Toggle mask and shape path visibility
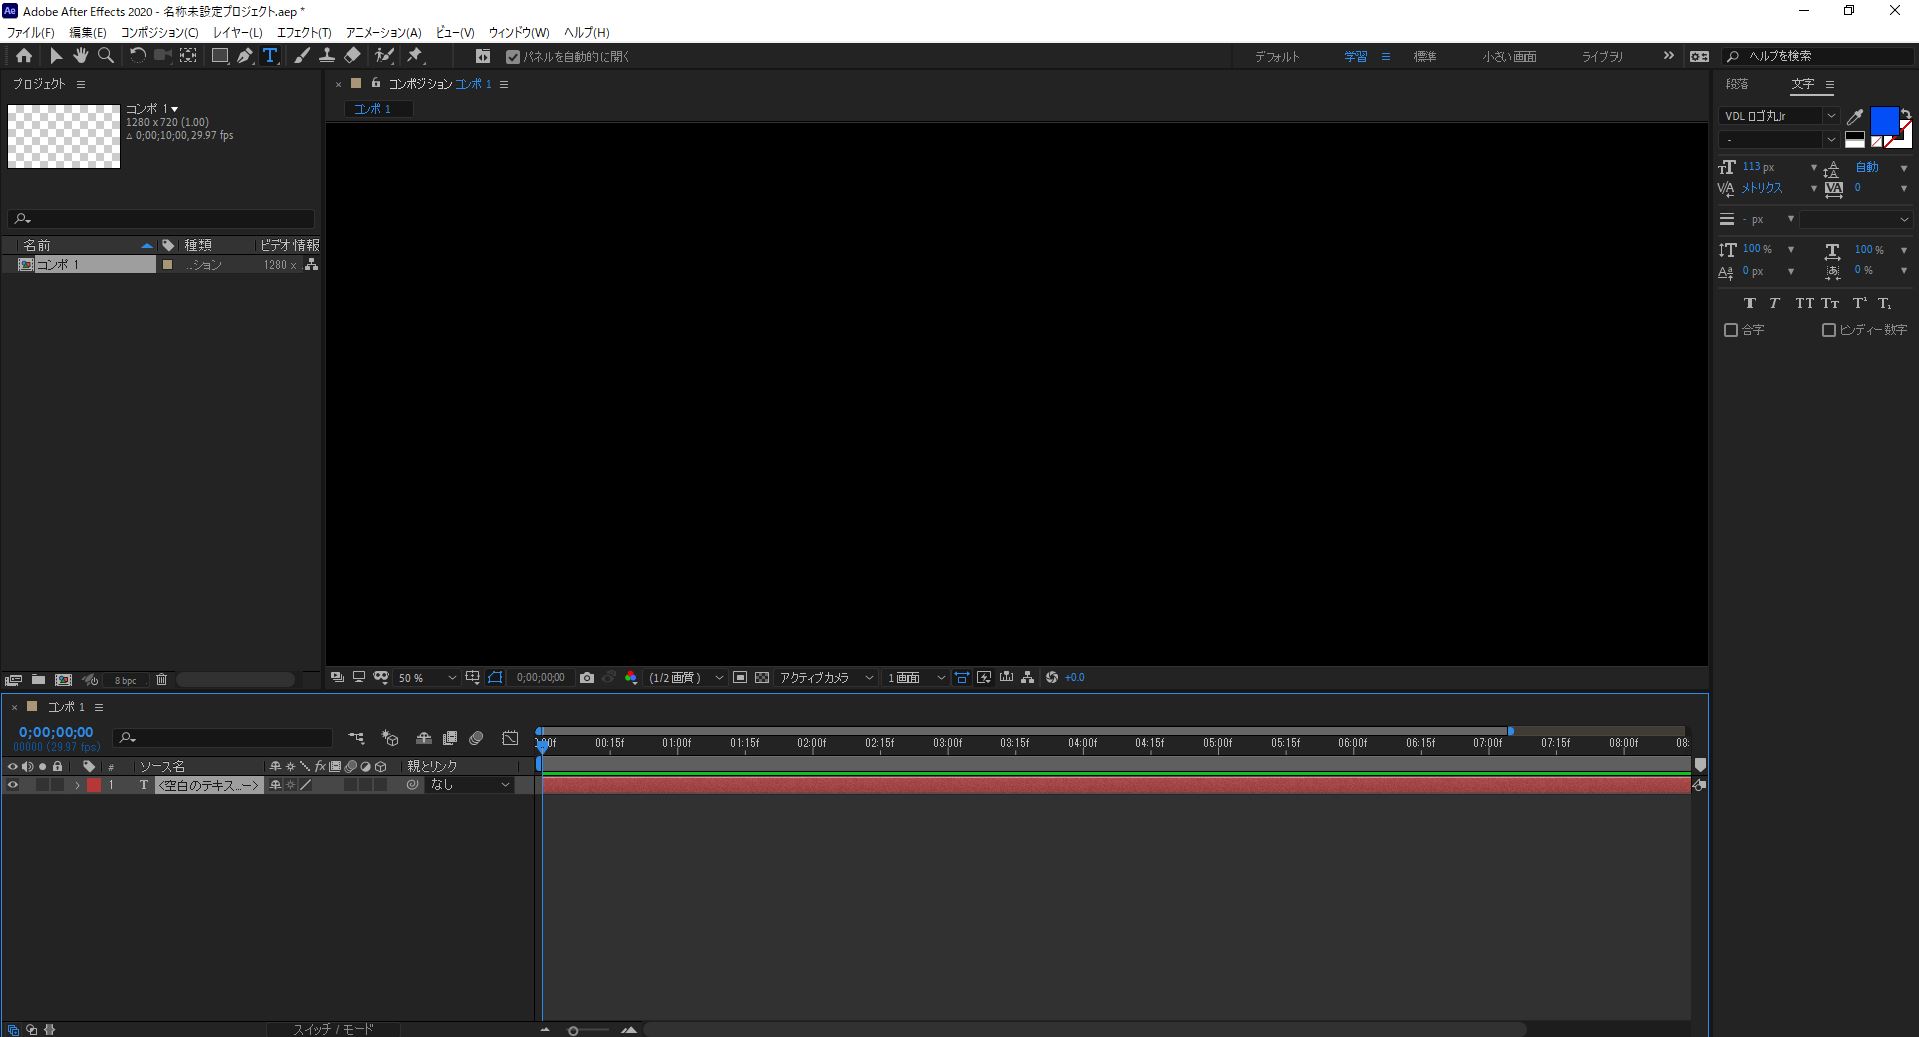The height and width of the screenshot is (1037, 1919). tap(495, 678)
